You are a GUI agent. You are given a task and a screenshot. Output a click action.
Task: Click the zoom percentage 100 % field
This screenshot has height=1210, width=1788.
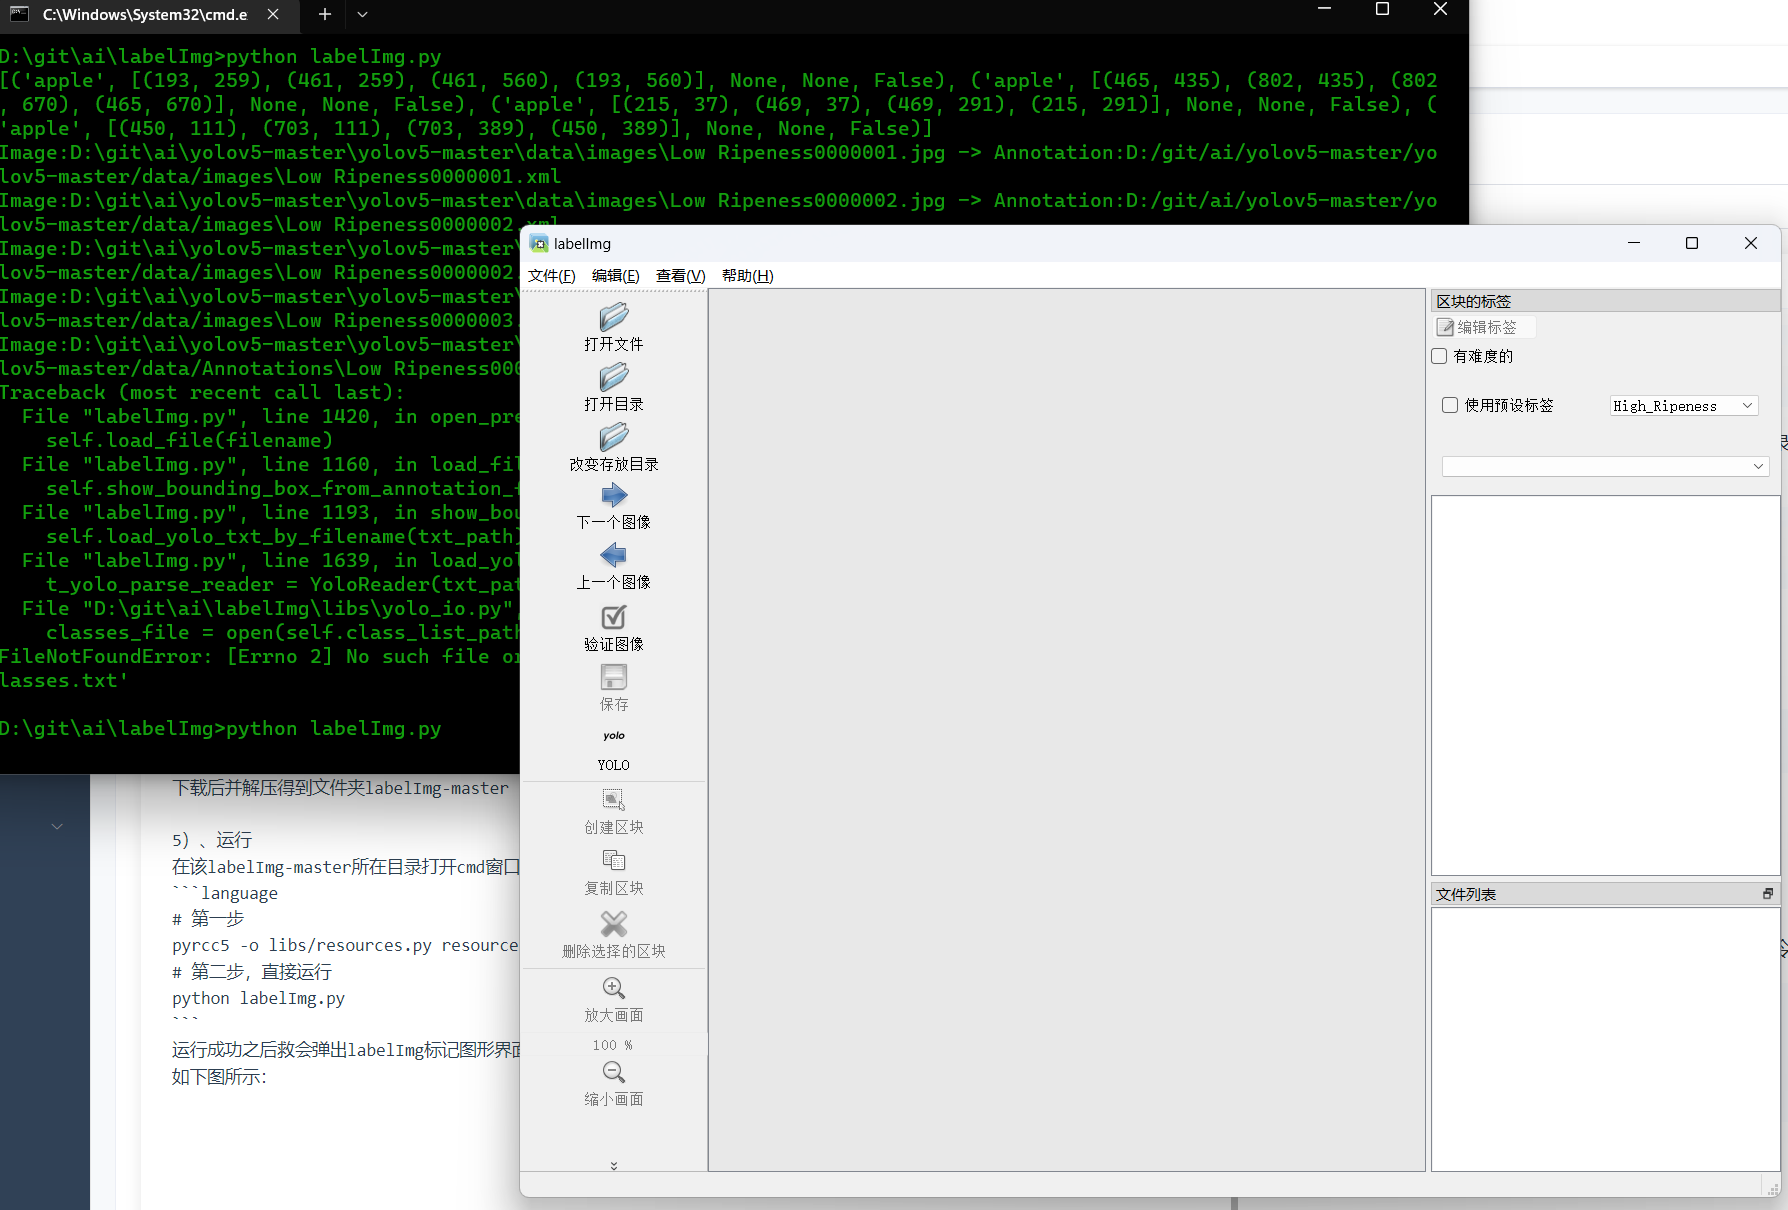[613, 1045]
